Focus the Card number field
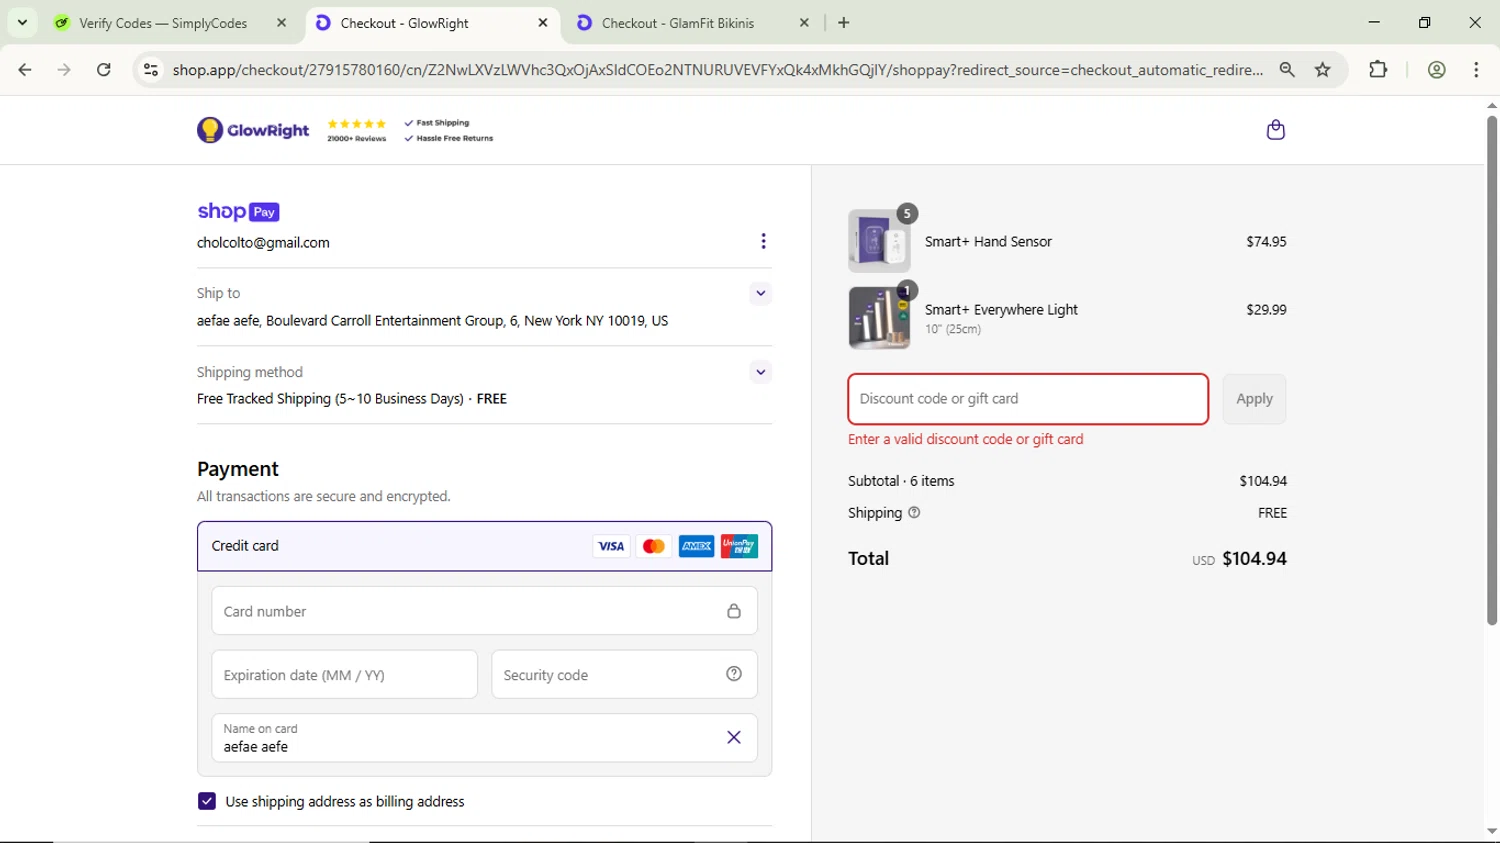 pyautogui.click(x=485, y=611)
